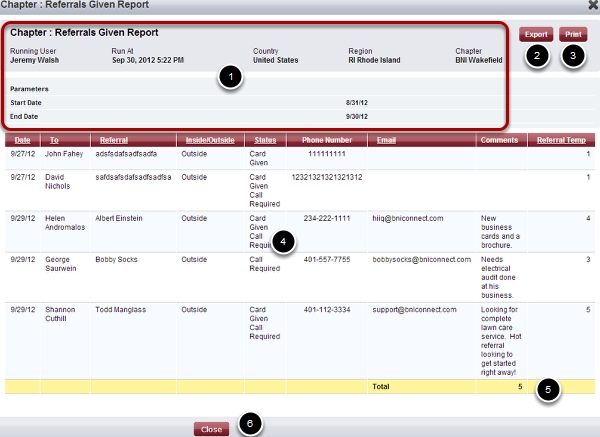Viewport: 600px width, 437px height.
Task: Sort by the Status column header
Action: click(x=264, y=140)
